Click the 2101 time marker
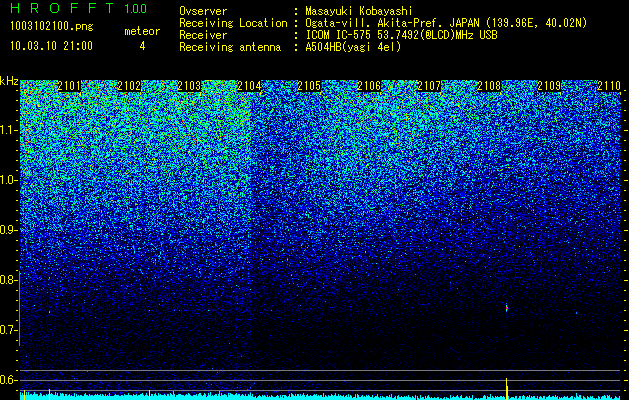The width and height of the screenshot is (629, 400). pyautogui.click(x=69, y=86)
